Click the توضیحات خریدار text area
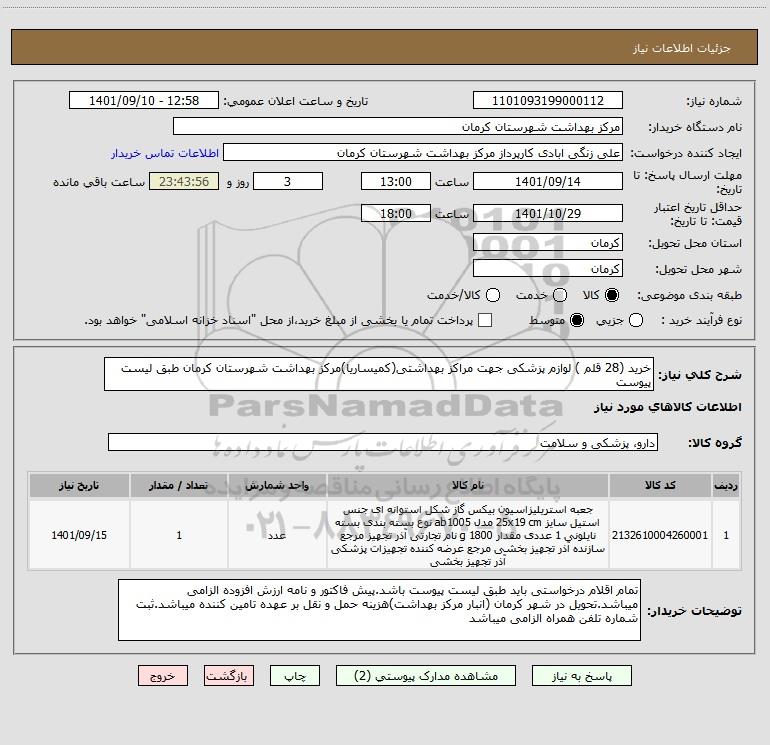The image size is (770, 745). 379,610
